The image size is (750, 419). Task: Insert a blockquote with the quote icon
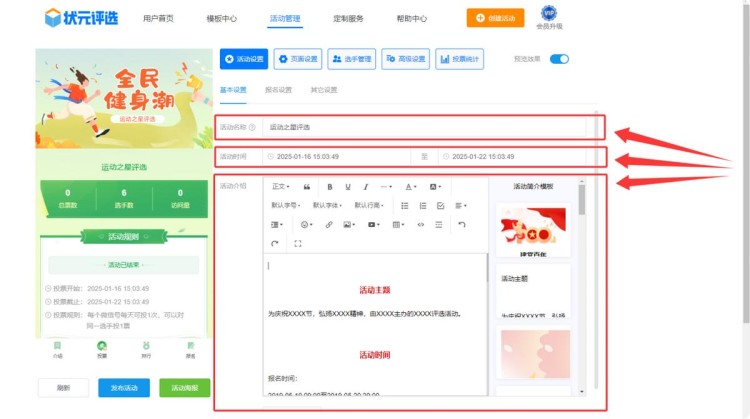306,187
